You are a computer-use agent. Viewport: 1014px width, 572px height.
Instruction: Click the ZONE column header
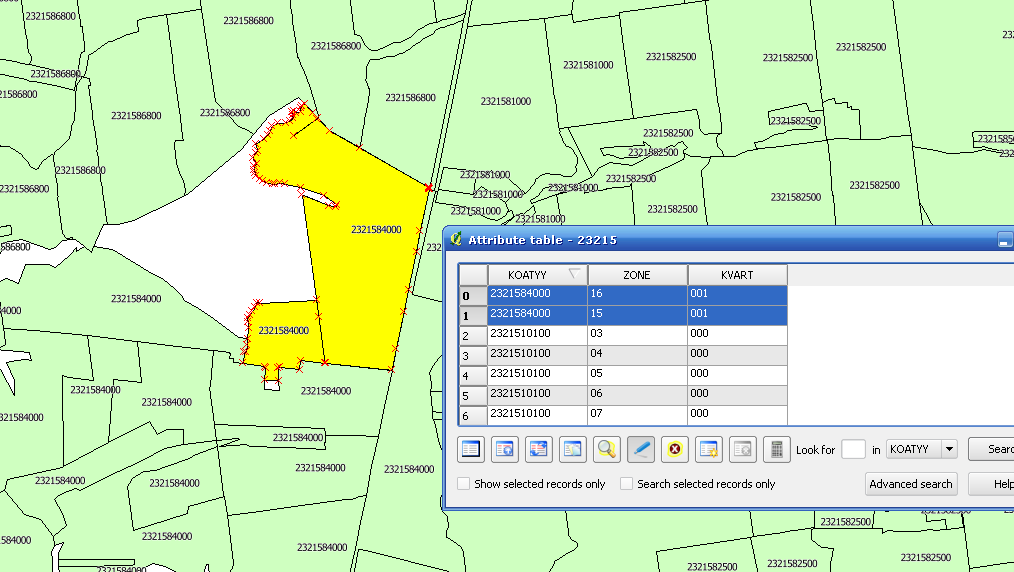(x=637, y=275)
